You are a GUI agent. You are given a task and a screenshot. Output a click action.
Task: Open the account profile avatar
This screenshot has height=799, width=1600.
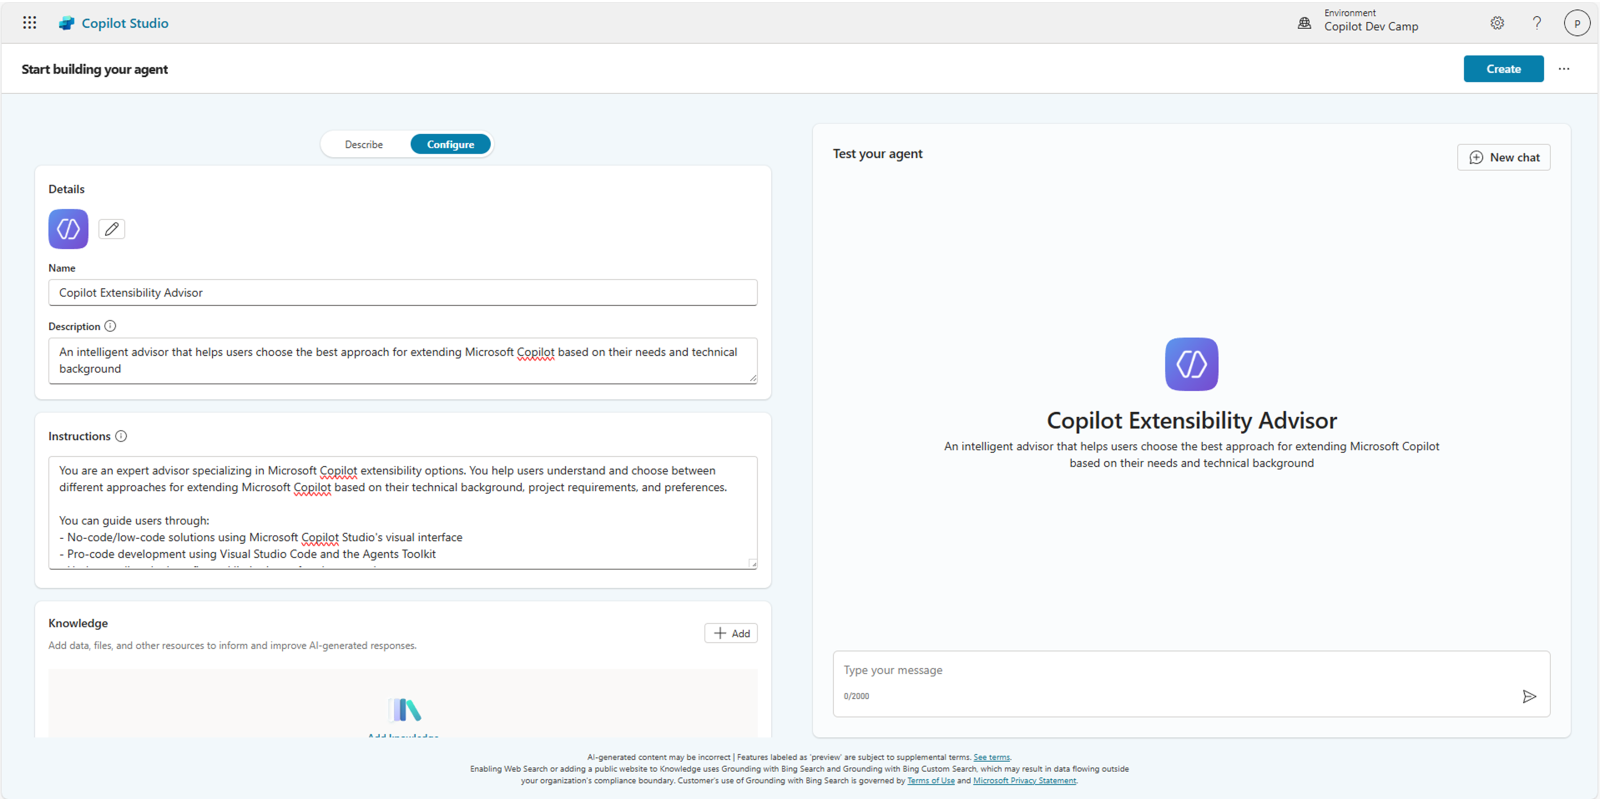(1577, 23)
